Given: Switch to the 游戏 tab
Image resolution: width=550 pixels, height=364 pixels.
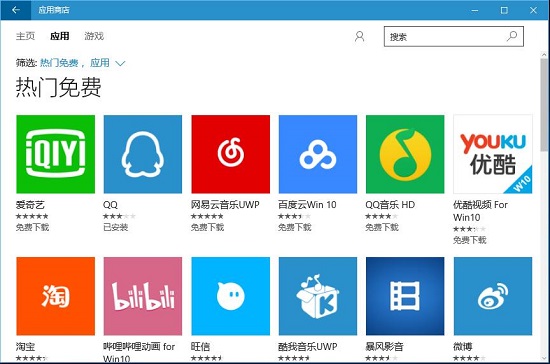Looking at the screenshot, I should pyautogui.click(x=94, y=36).
